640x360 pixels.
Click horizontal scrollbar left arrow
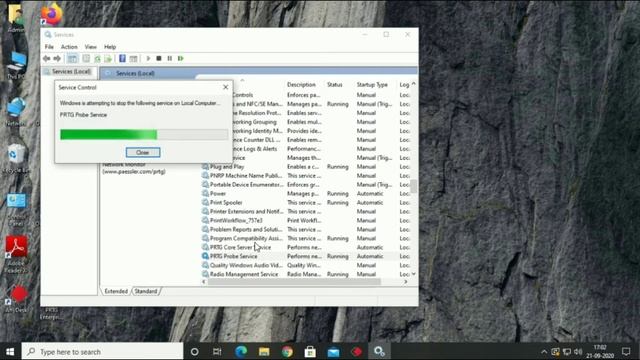pos(204,282)
